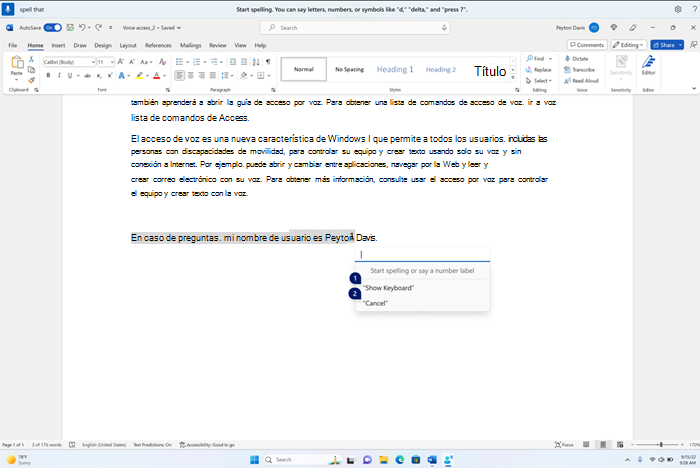This screenshot has width=700, height=468.
Task: Open the font size dropdown
Action: pyautogui.click(x=112, y=62)
